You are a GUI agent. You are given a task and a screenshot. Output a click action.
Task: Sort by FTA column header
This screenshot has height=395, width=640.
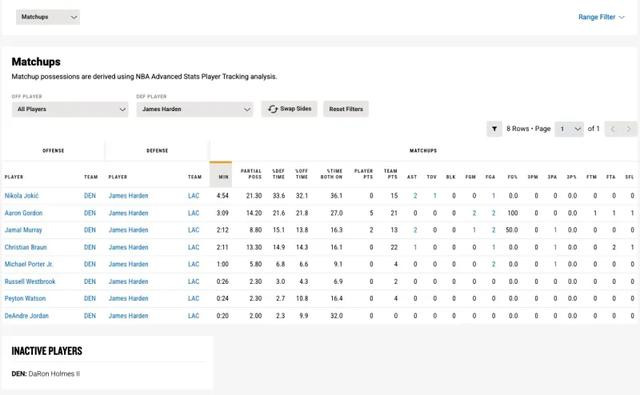(x=611, y=177)
